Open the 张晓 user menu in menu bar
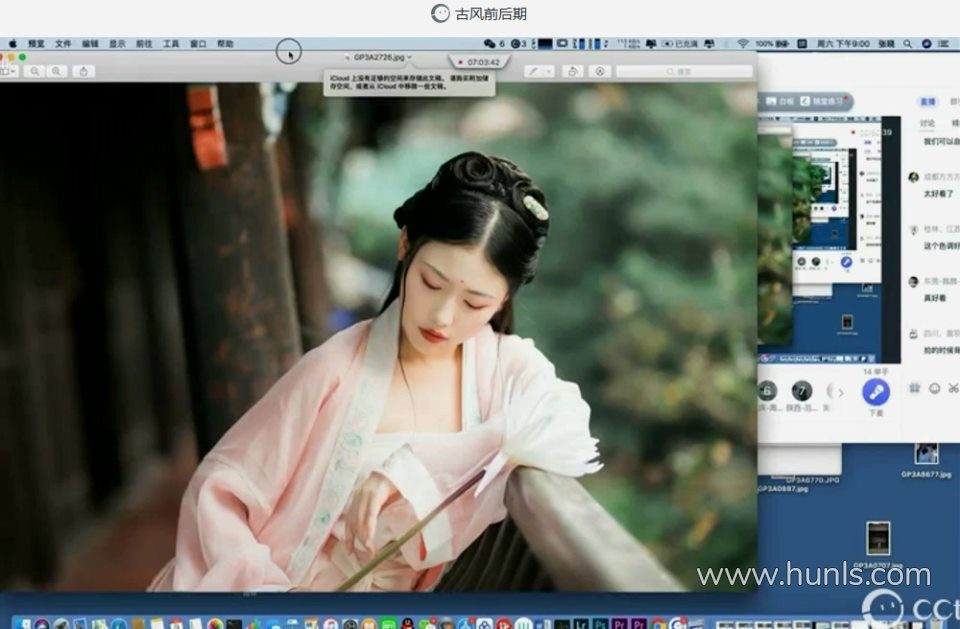 click(x=886, y=43)
